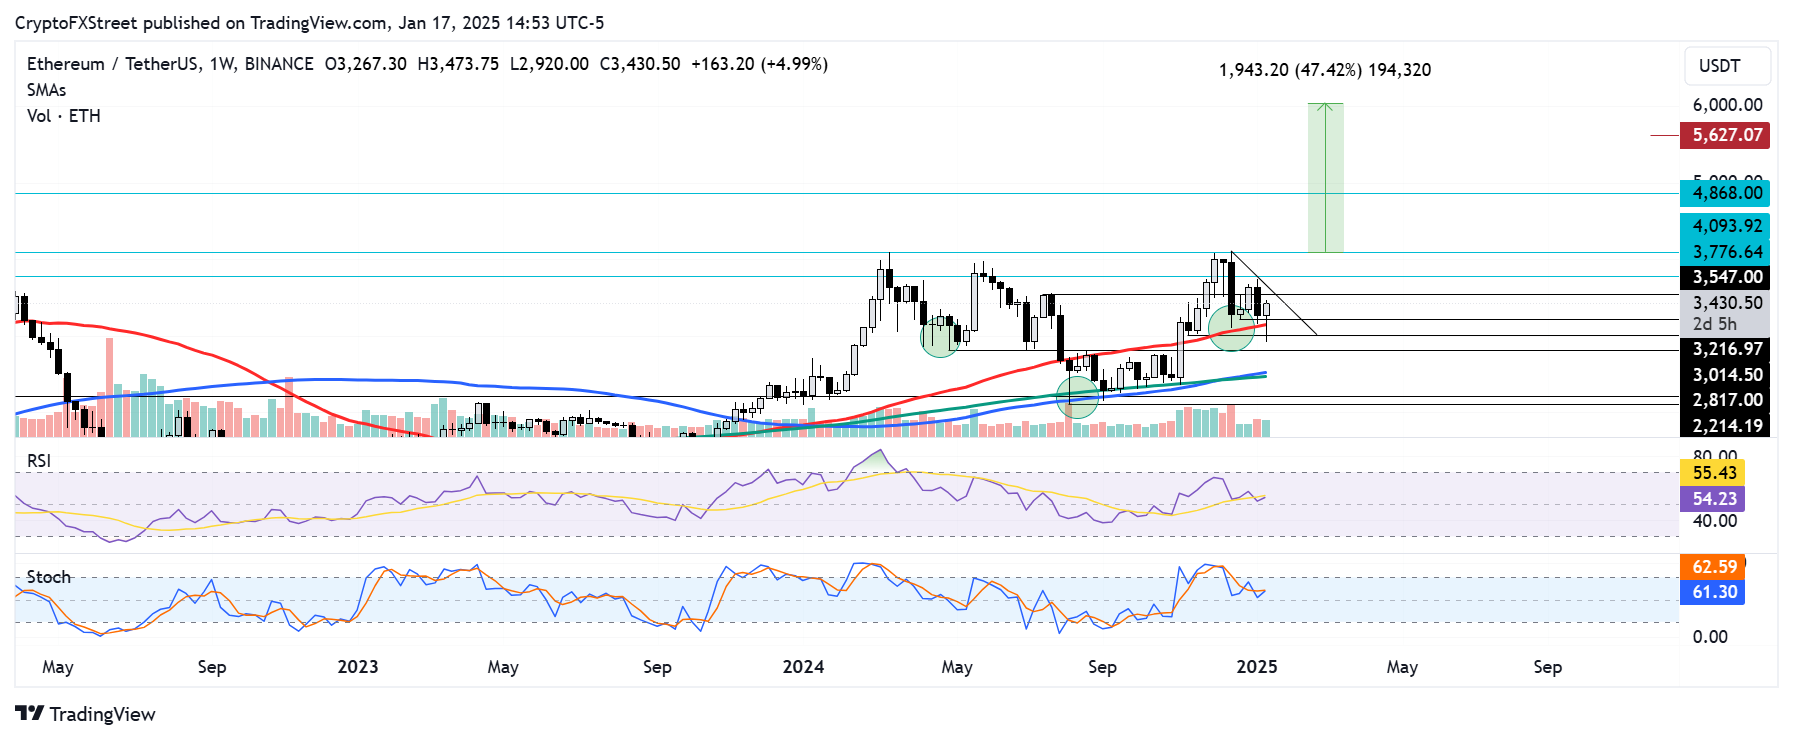Click the RSI value 54.23 label
The image size is (1793, 740).
tap(1713, 498)
